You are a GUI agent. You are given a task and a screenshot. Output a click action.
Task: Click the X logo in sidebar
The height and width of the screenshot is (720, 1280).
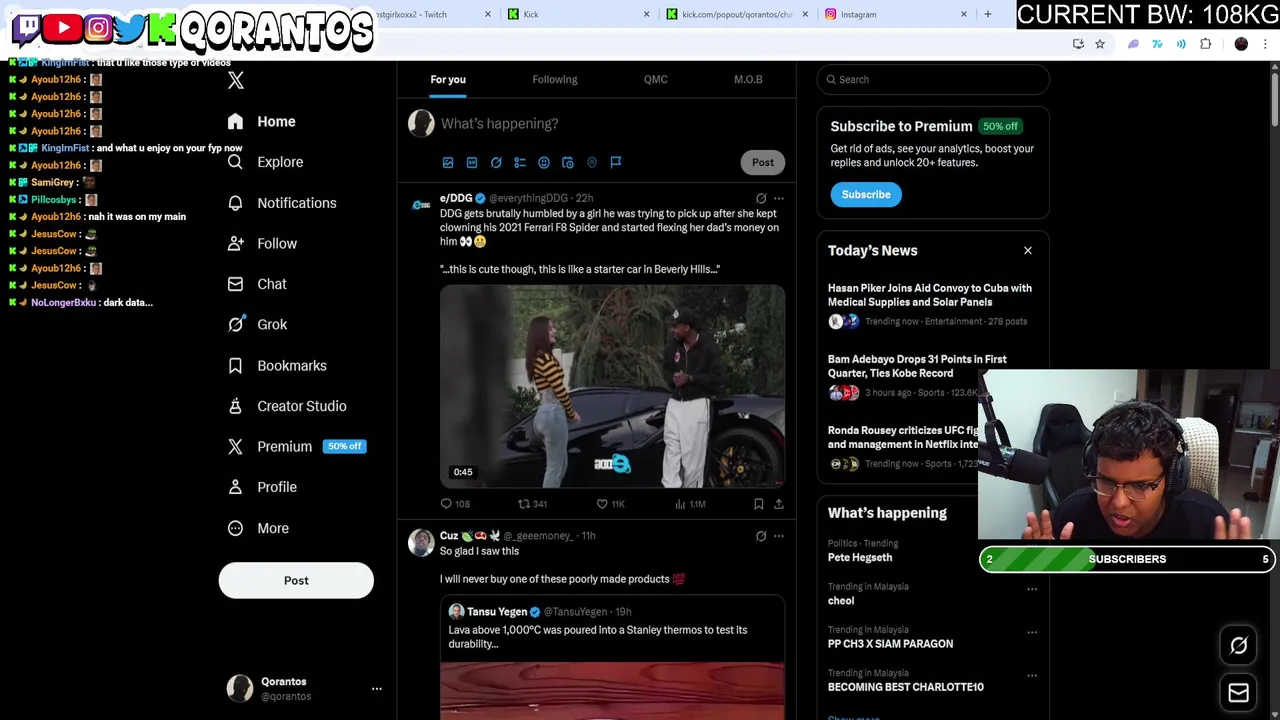coord(236,81)
